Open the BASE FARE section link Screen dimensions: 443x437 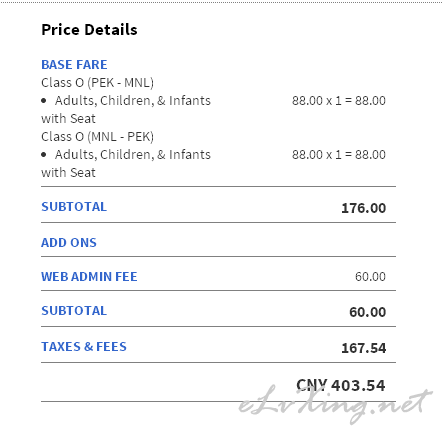pos(74,65)
